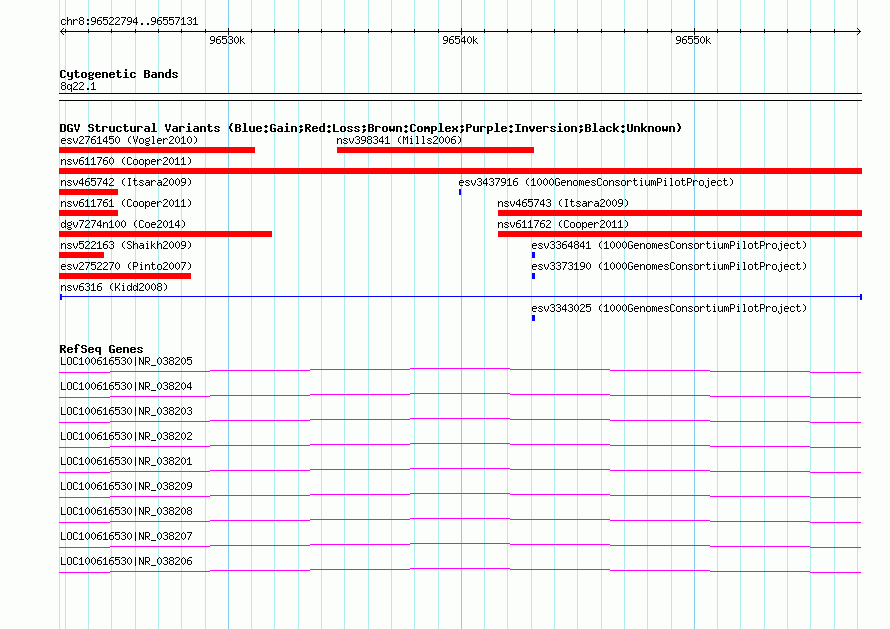The width and height of the screenshot is (890, 629).
Task: Open dgv7274n100 (Coe2014) variant
Action: [123, 224]
